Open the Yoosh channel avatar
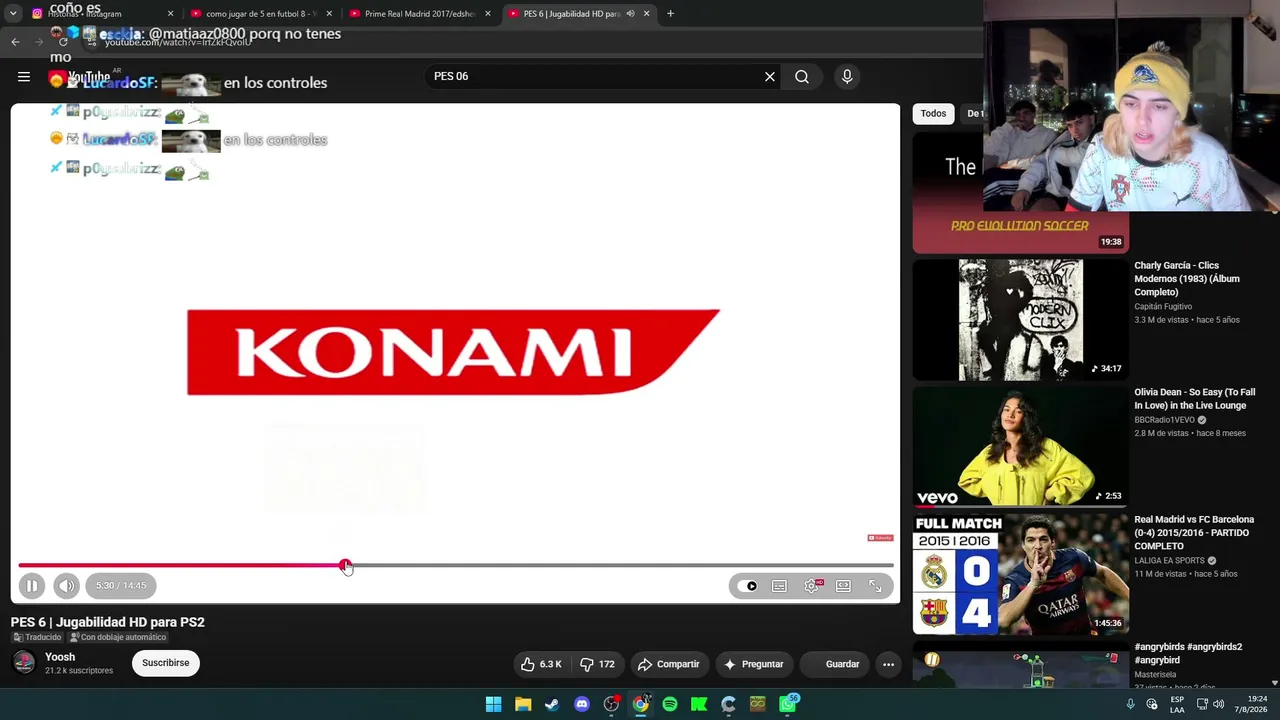1280x720 pixels. click(x=24, y=662)
